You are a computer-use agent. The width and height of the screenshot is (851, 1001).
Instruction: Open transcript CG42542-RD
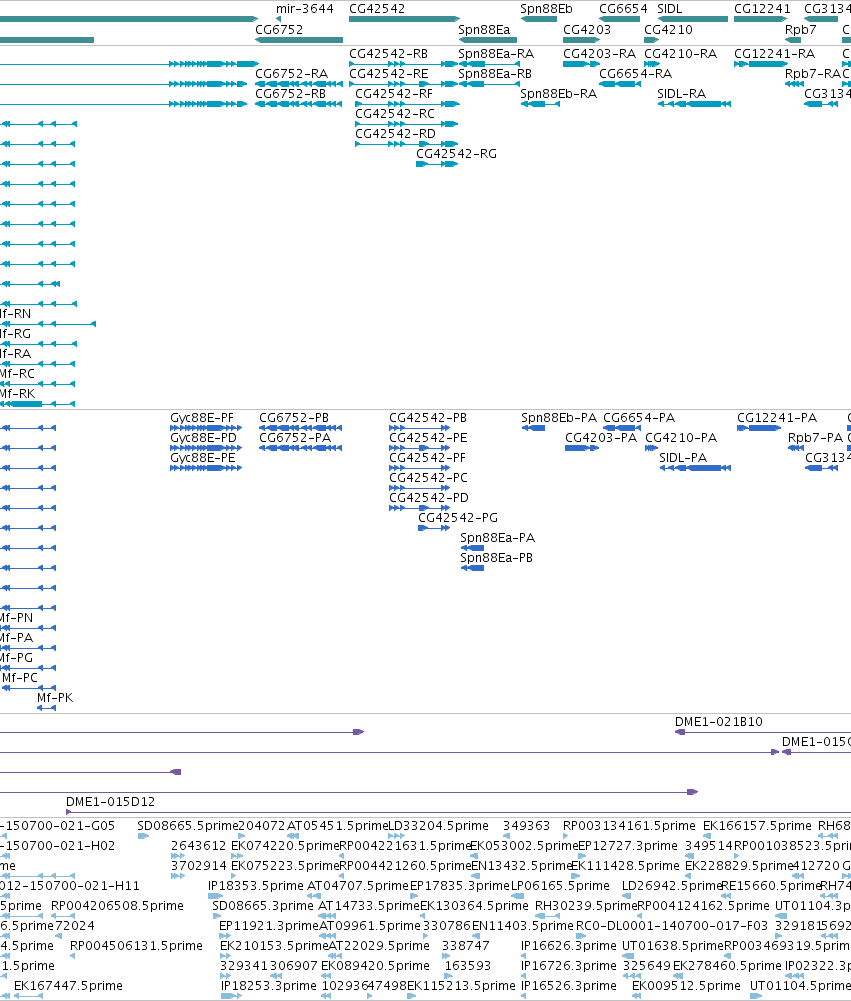point(407,144)
